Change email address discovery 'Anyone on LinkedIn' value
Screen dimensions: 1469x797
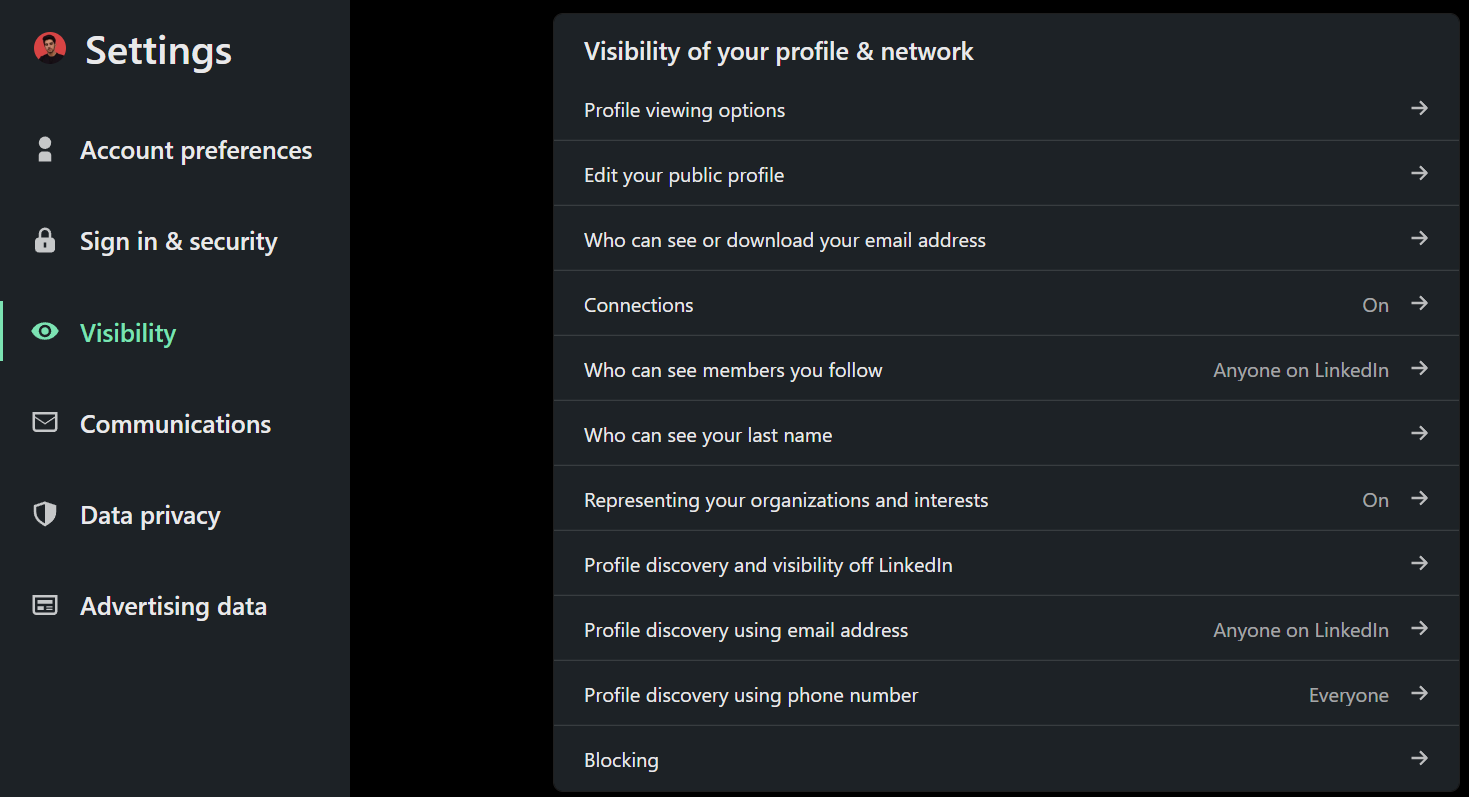coord(1300,630)
